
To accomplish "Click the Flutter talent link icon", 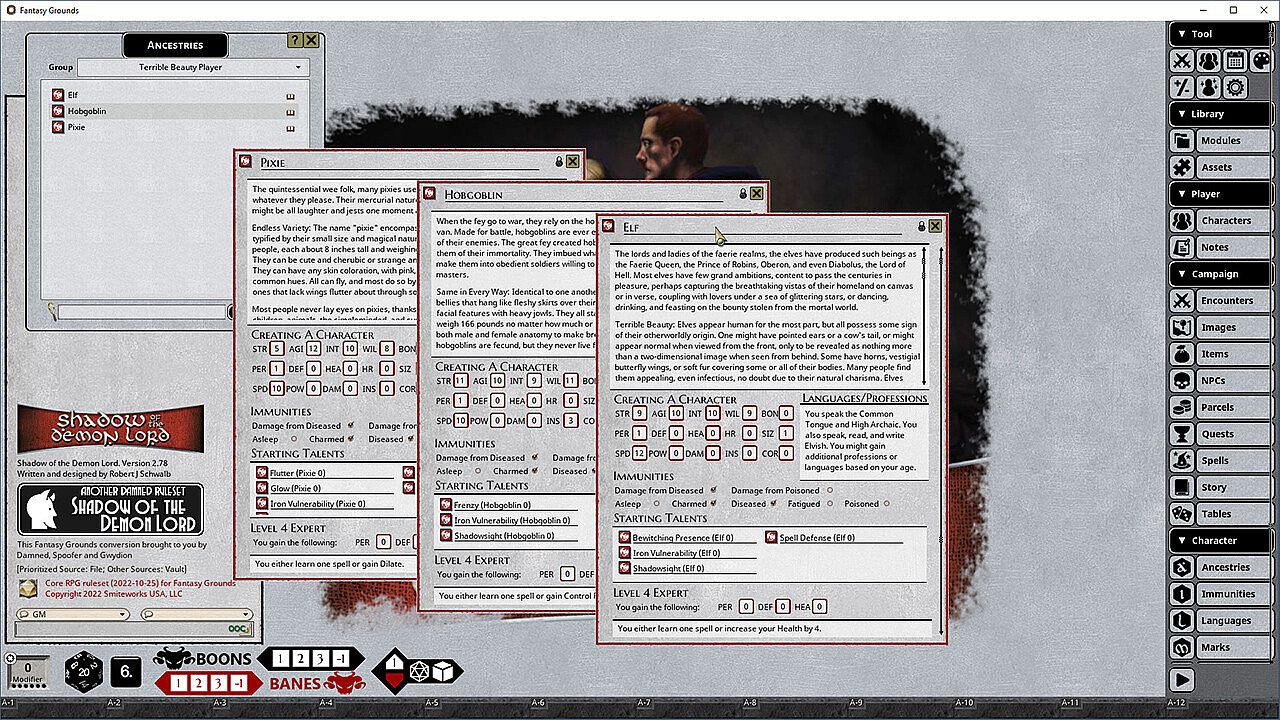I will [x=262, y=473].
